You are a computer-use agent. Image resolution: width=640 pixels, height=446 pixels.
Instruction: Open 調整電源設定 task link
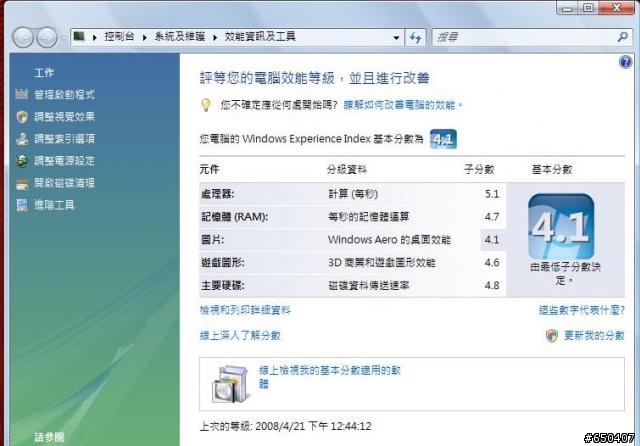coord(64,161)
